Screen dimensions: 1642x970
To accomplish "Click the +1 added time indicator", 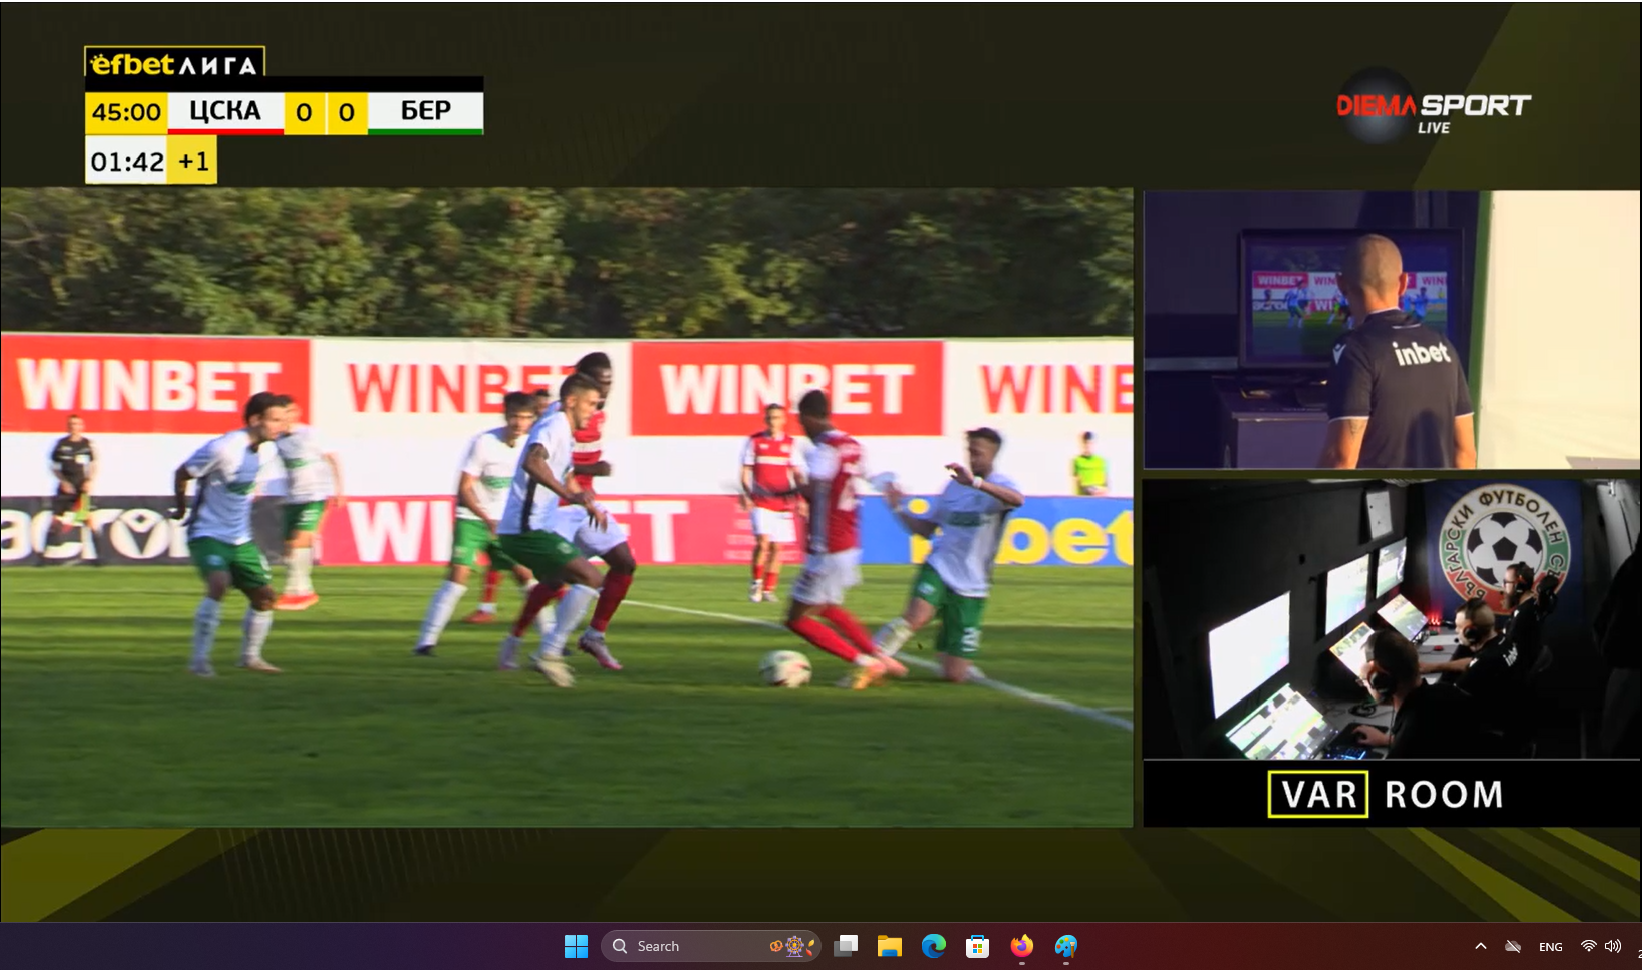I will tap(193, 161).
